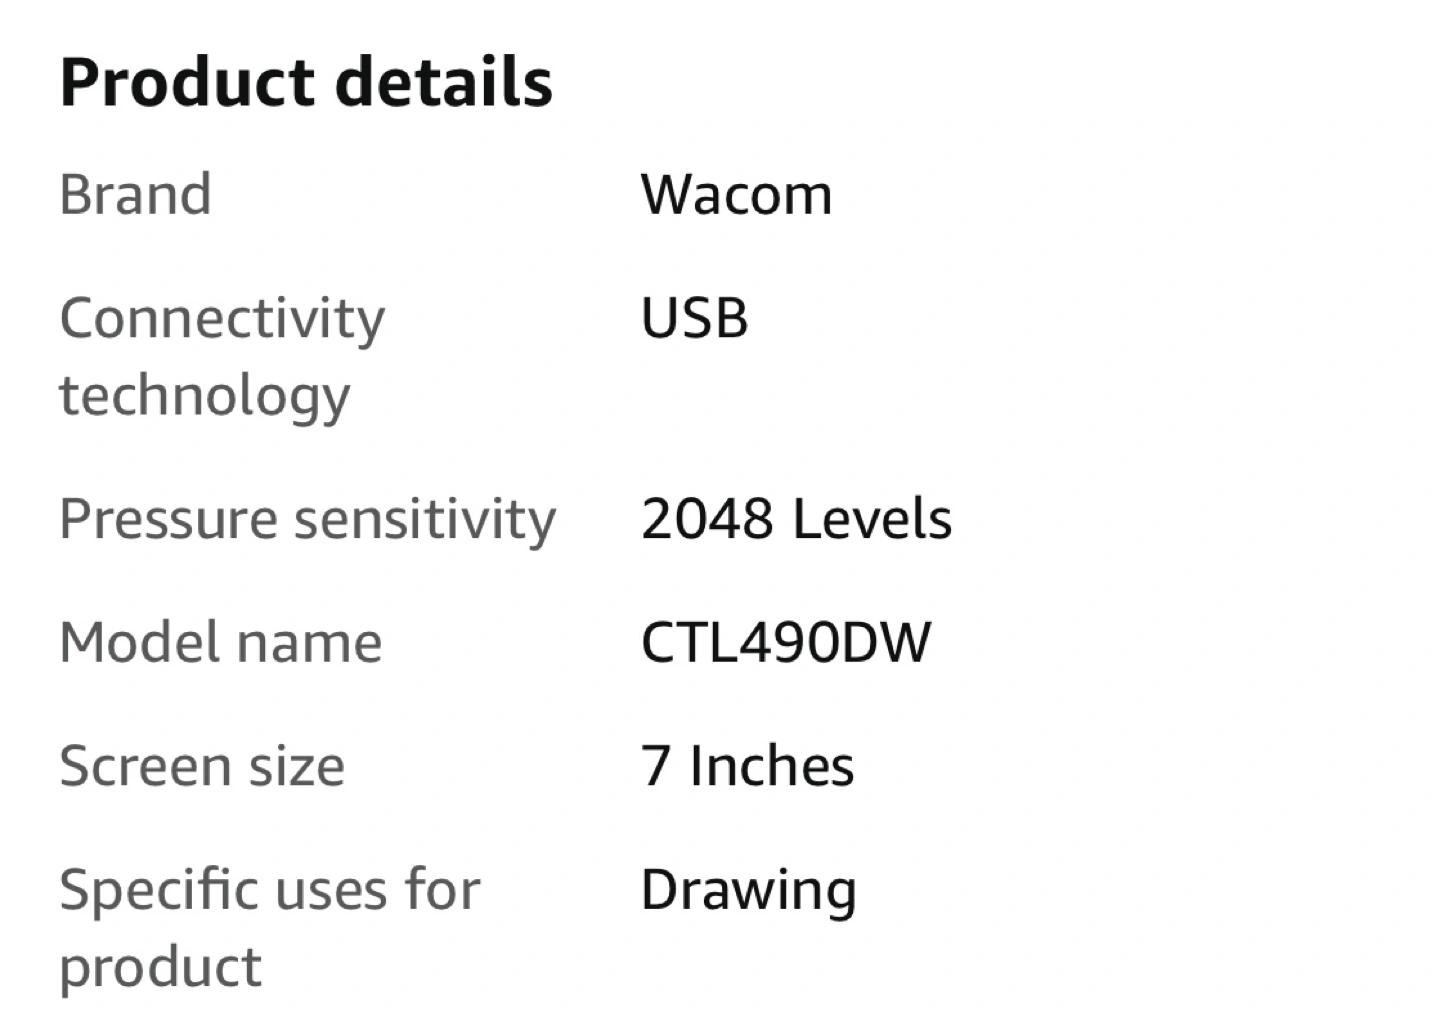1440x1017 pixels.
Task: Click the 7 Inches value
Action: [747, 766]
